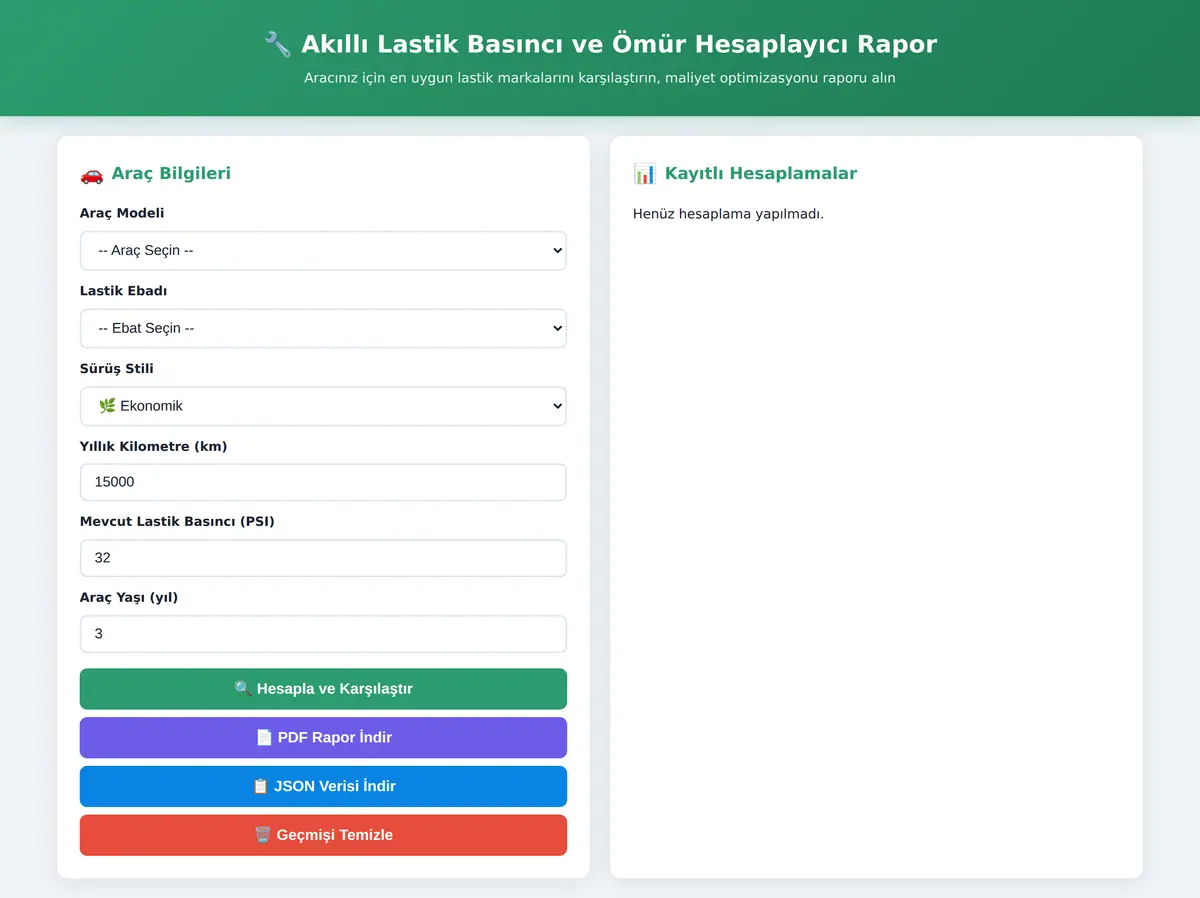
Task: Click the wrench icon in the header
Action: (x=277, y=44)
